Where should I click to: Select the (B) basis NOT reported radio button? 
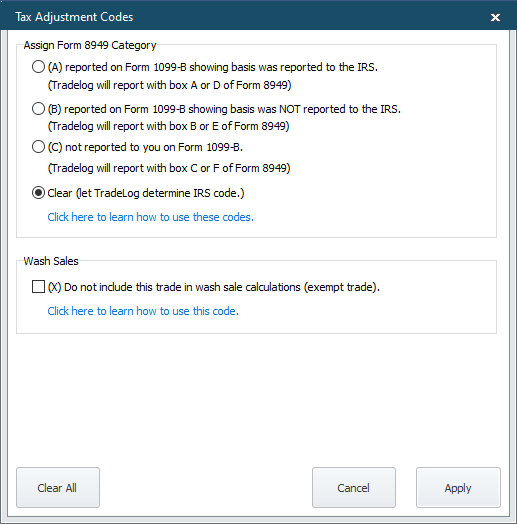pyautogui.click(x=38, y=109)
